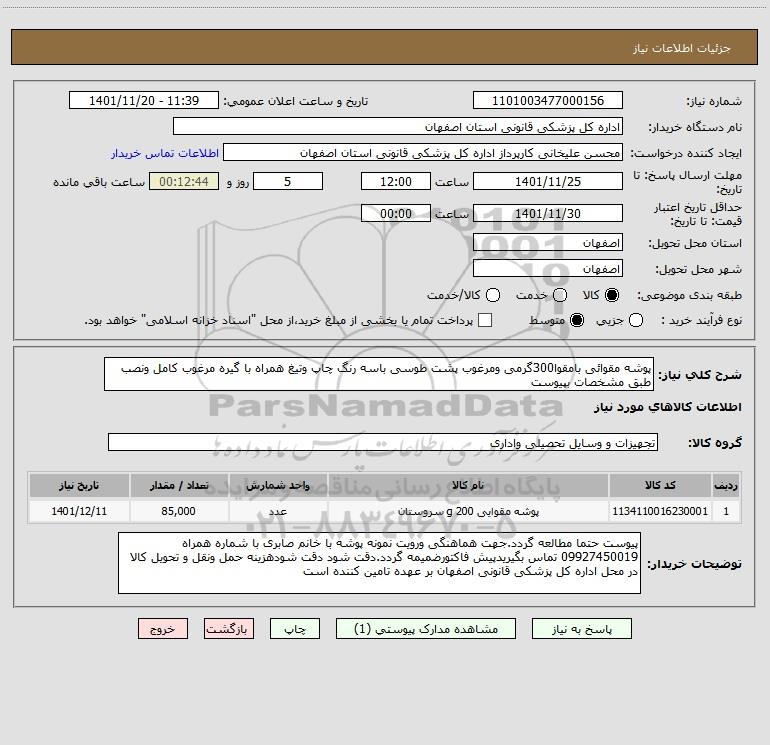Image resolution: width=770 pixels, height=745 pixels.
Task: Click the خروج exit button
Action: pyautogui.click(x=163, y=629)
